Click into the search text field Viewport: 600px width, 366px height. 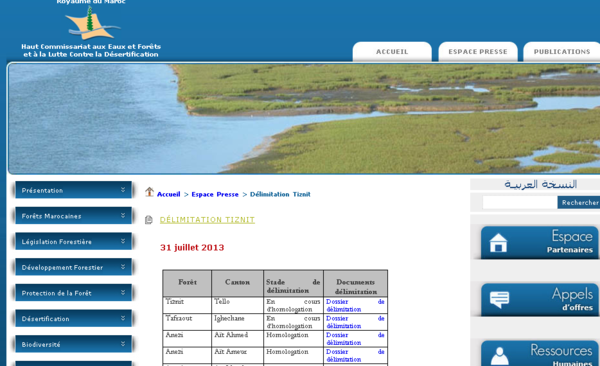pos(520,202)
